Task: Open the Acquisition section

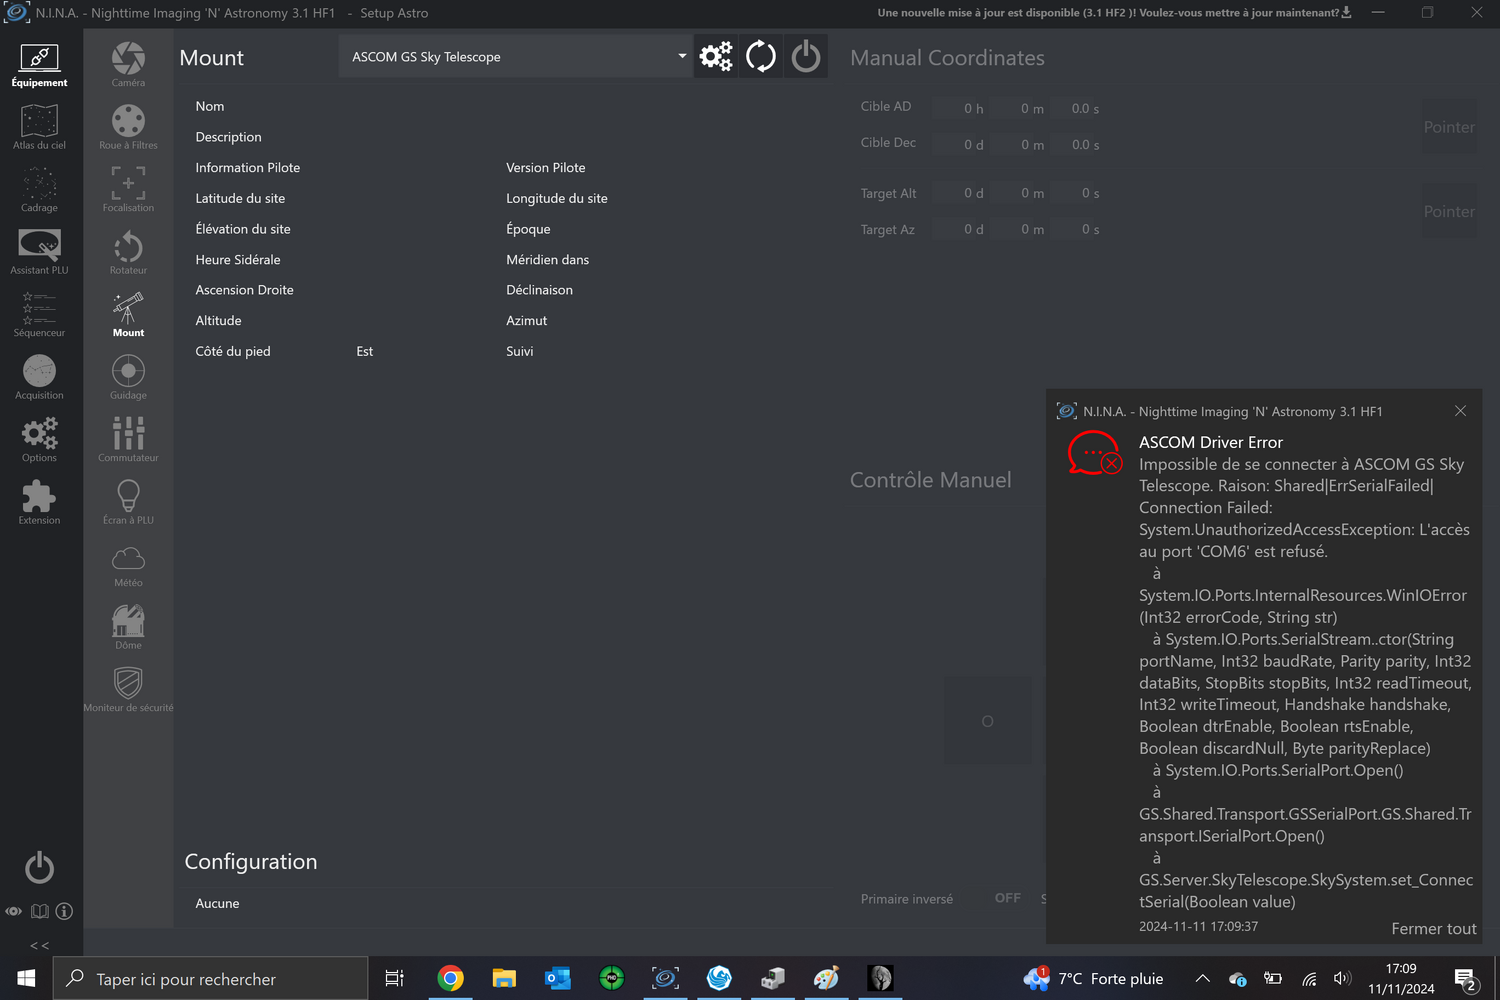Action: click(39, 377)
